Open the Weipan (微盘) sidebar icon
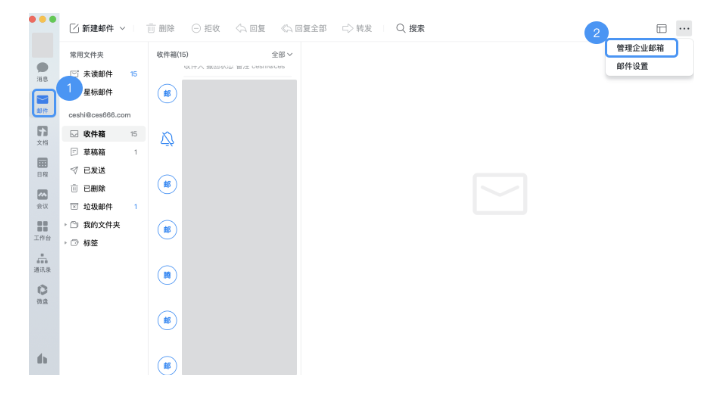723x398 pixels. pyautogui.click(x=42, y=294)
